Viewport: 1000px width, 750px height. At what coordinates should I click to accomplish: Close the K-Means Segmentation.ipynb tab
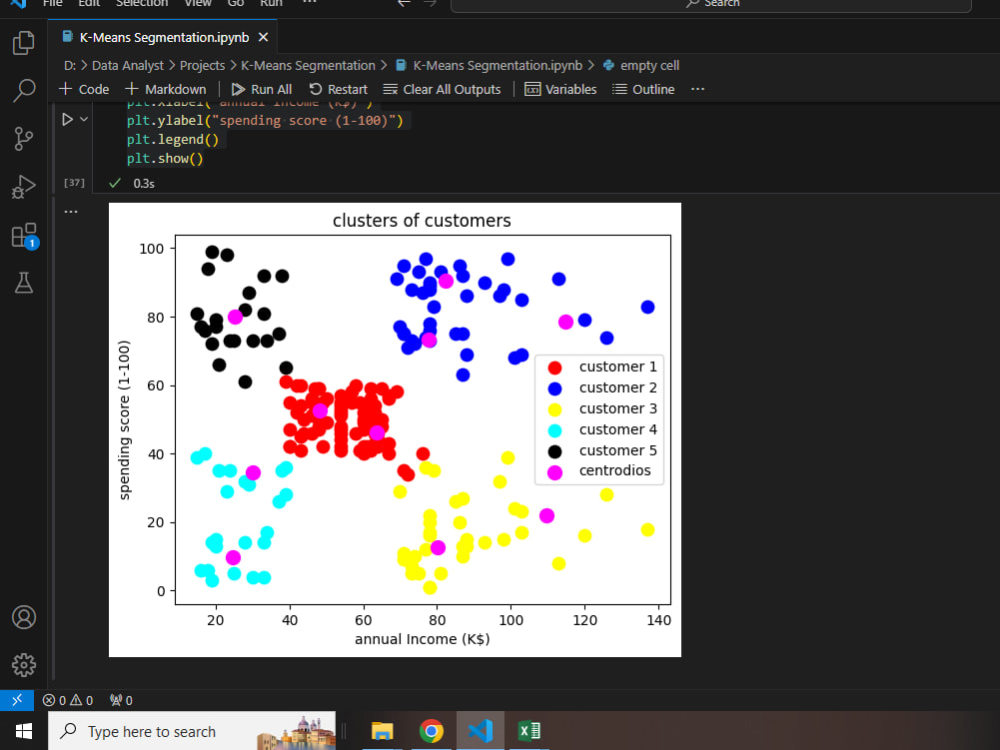[263, 38]
